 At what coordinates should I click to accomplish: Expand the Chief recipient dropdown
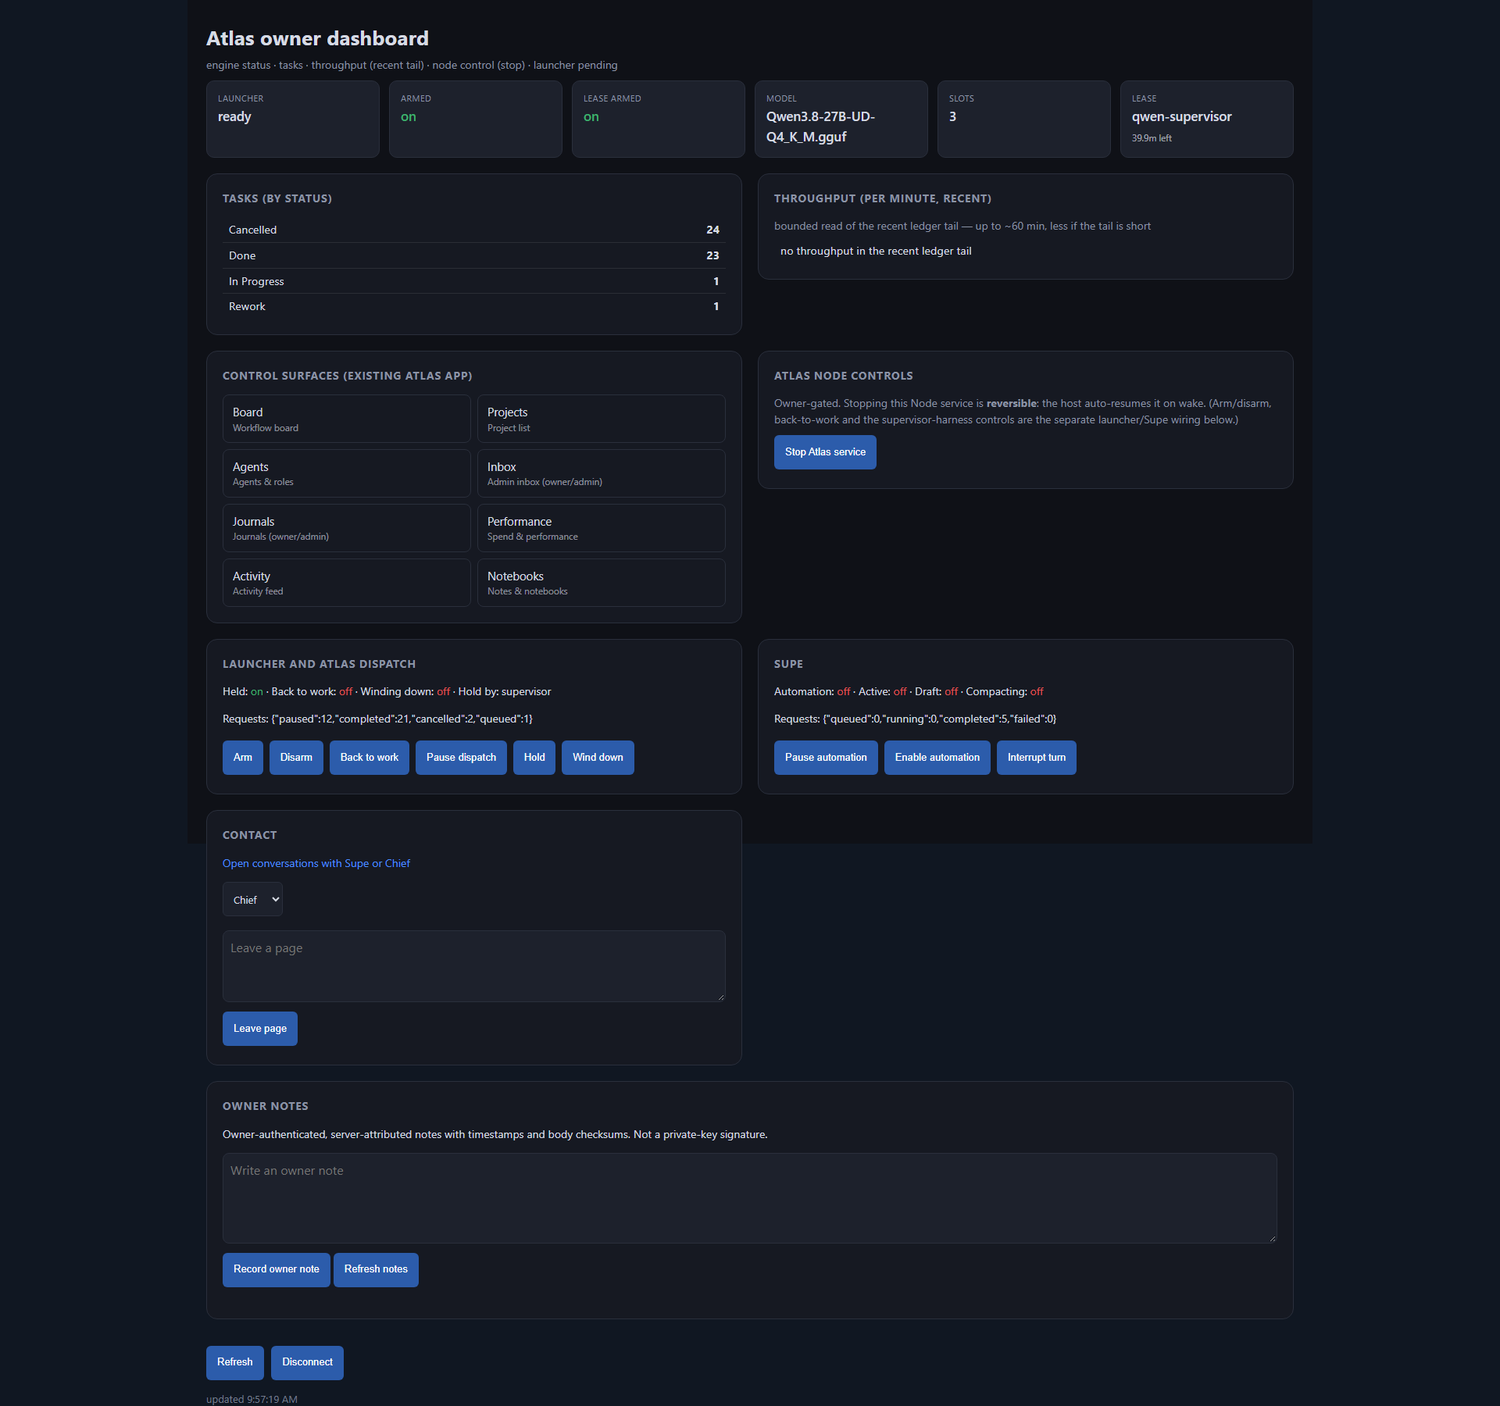(252, 900)
